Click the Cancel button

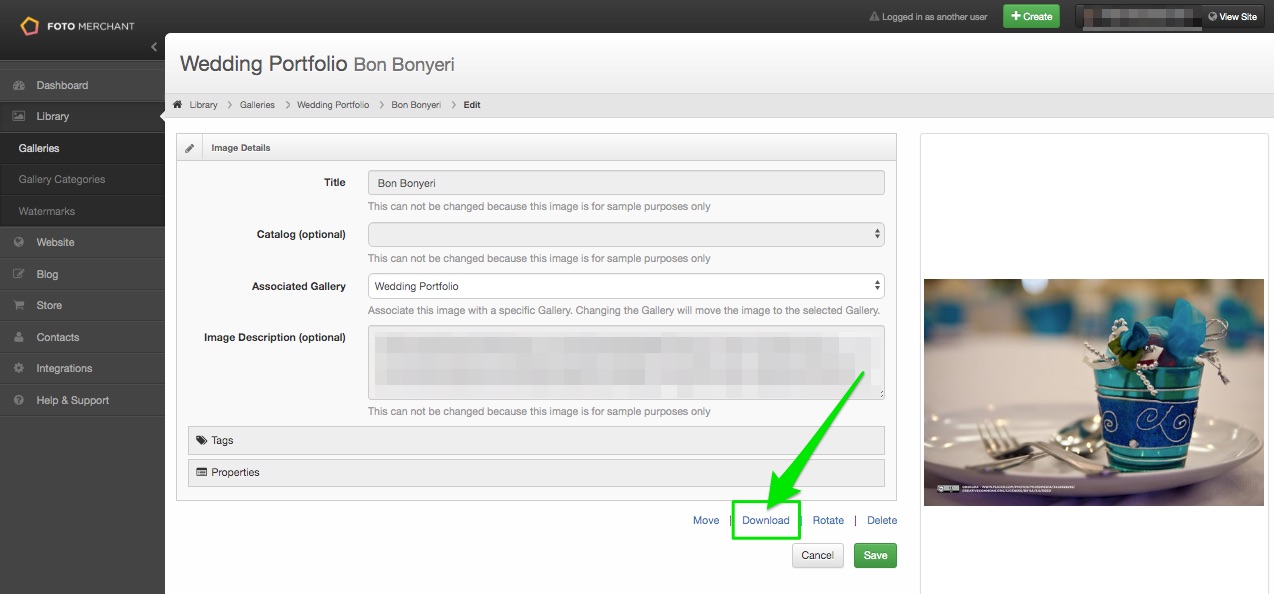[x=817, y=555]
